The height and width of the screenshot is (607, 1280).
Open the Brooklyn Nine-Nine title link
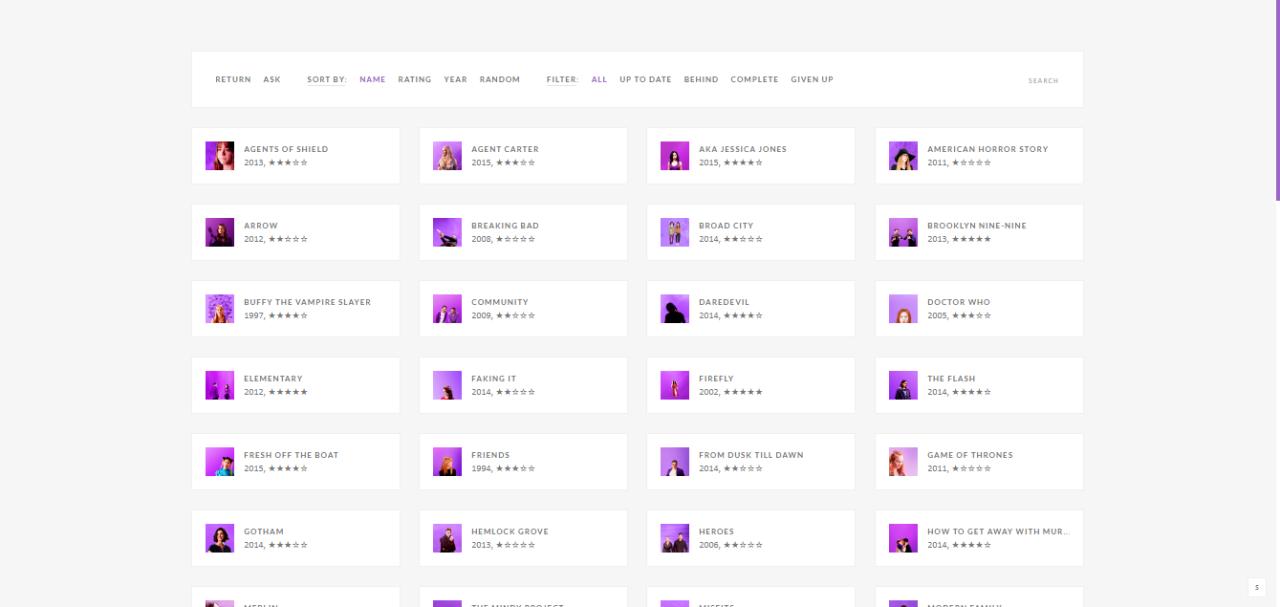click(x=976, y=226)
